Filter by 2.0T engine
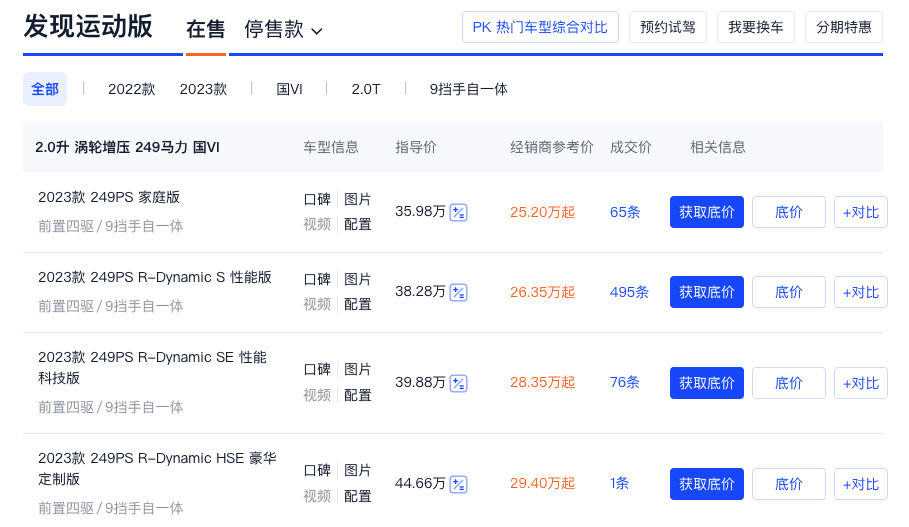Screen dimensions: 909x527 [366, 89]
